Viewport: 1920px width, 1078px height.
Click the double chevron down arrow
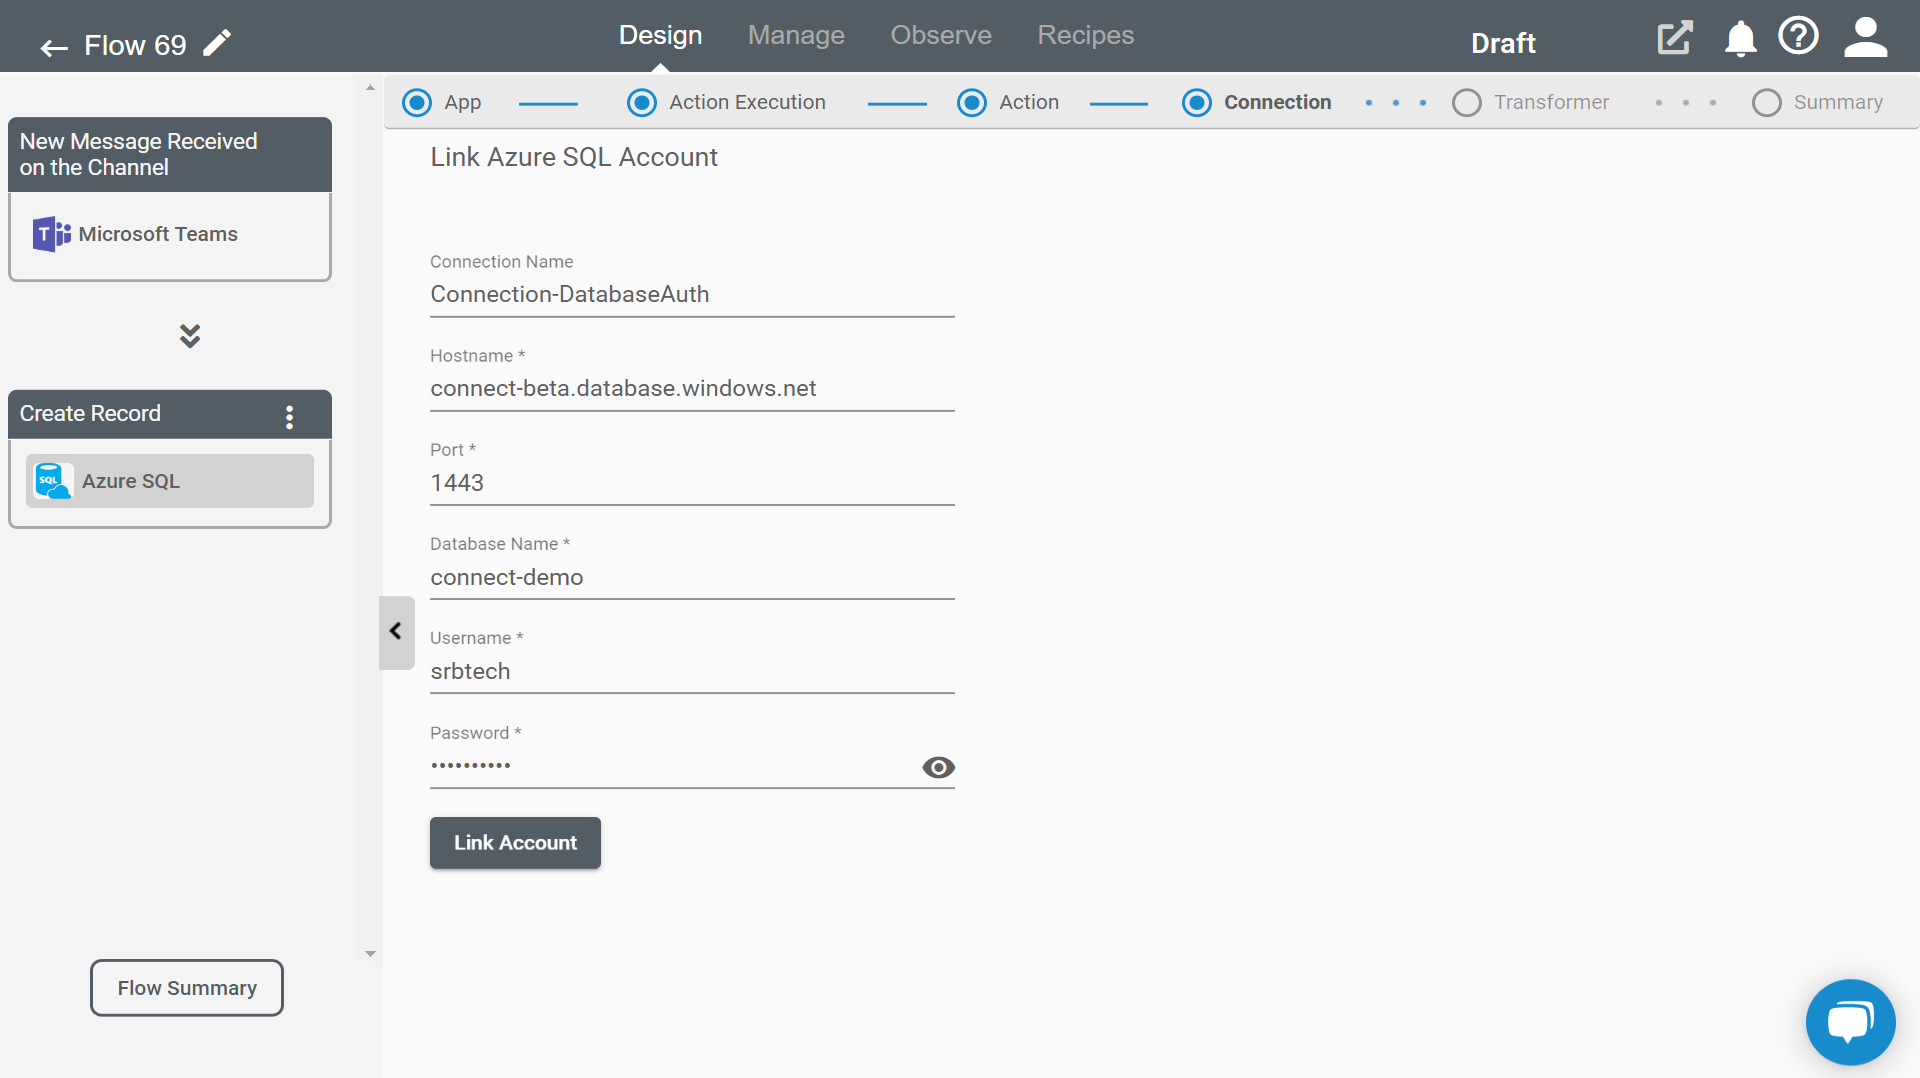tap(190, 335)
